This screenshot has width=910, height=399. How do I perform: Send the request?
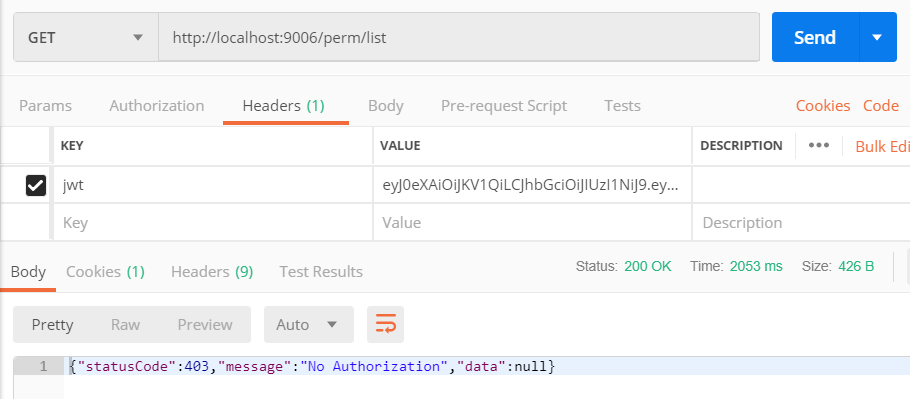click(x=815, y=38)
